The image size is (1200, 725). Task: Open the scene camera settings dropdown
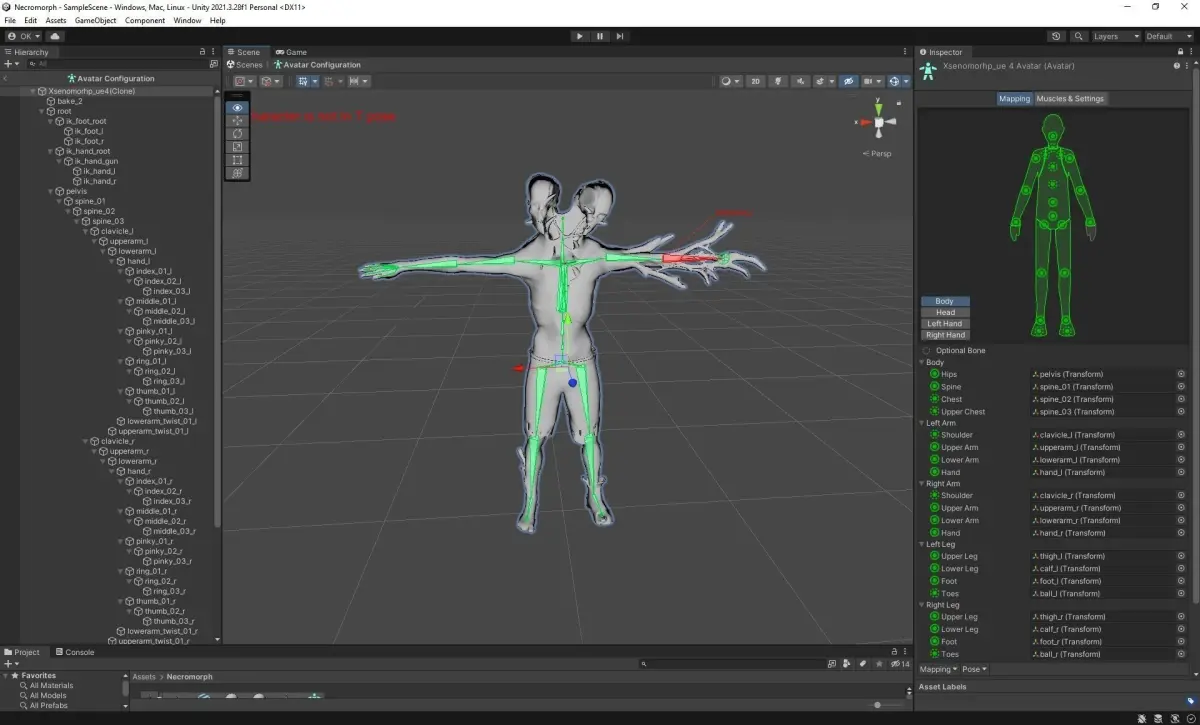pyautogui.click(x=872, y=81)
